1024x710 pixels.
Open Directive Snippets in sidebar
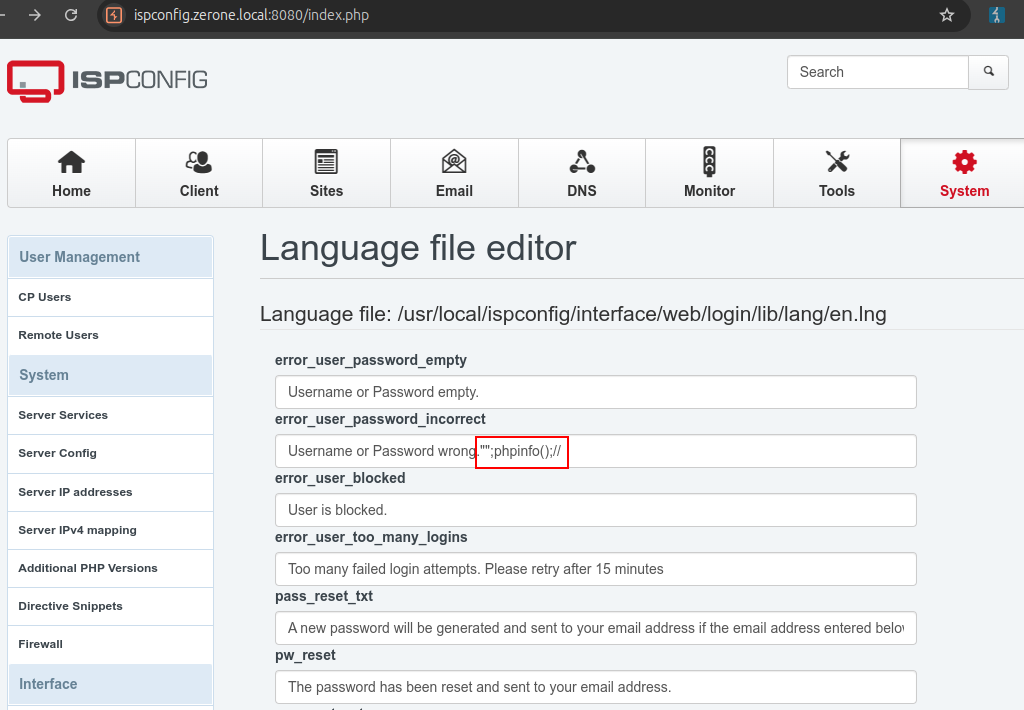tap(110, 606)
